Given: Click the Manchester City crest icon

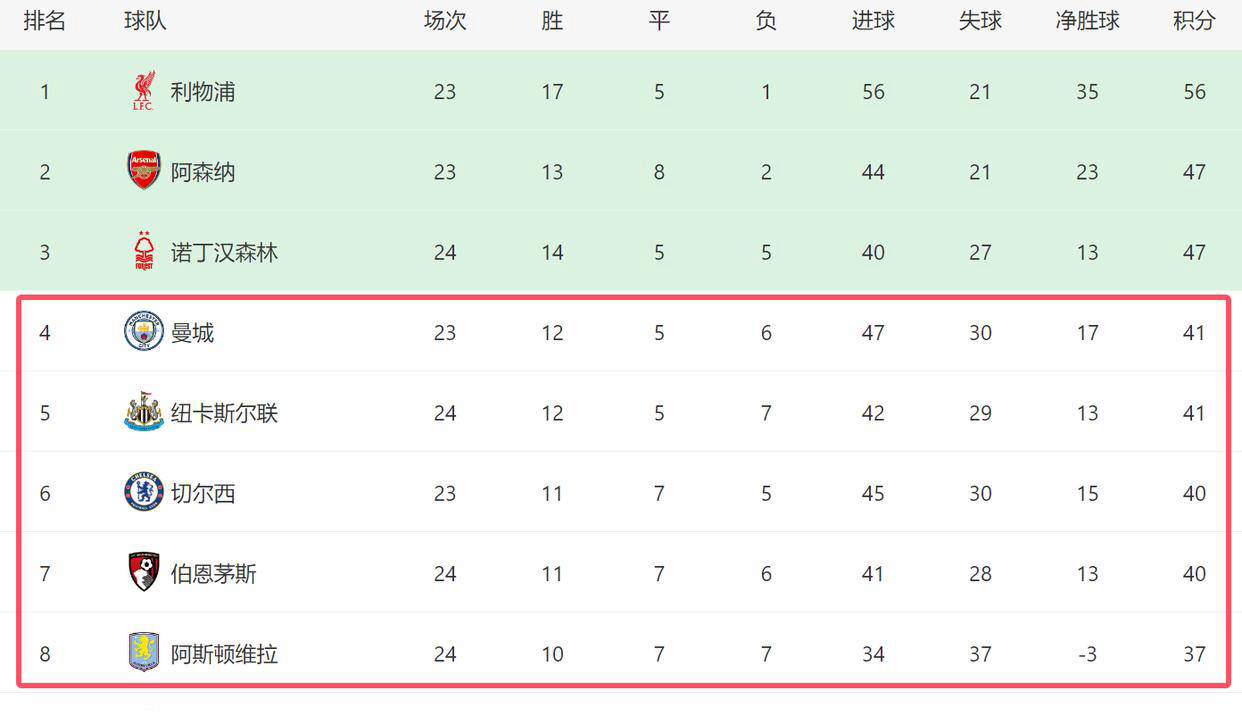Looking at the screenshot, I should (144, 332).
